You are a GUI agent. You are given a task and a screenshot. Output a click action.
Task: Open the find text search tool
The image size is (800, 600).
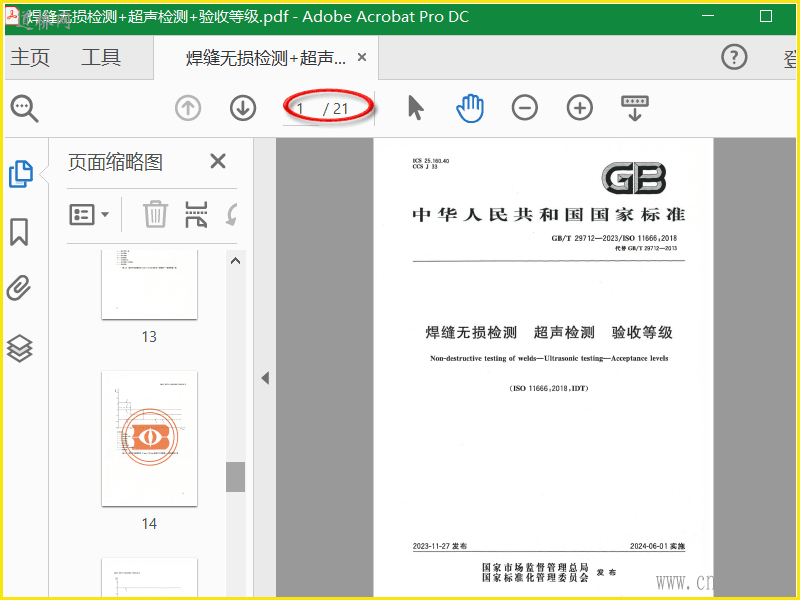click(x=24, y=108)
